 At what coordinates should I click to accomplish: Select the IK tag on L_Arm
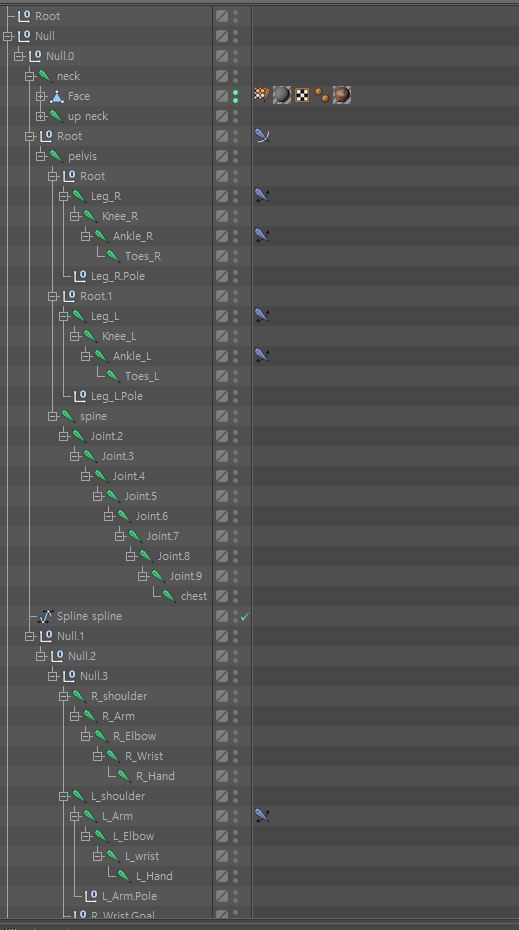(262, 816)
